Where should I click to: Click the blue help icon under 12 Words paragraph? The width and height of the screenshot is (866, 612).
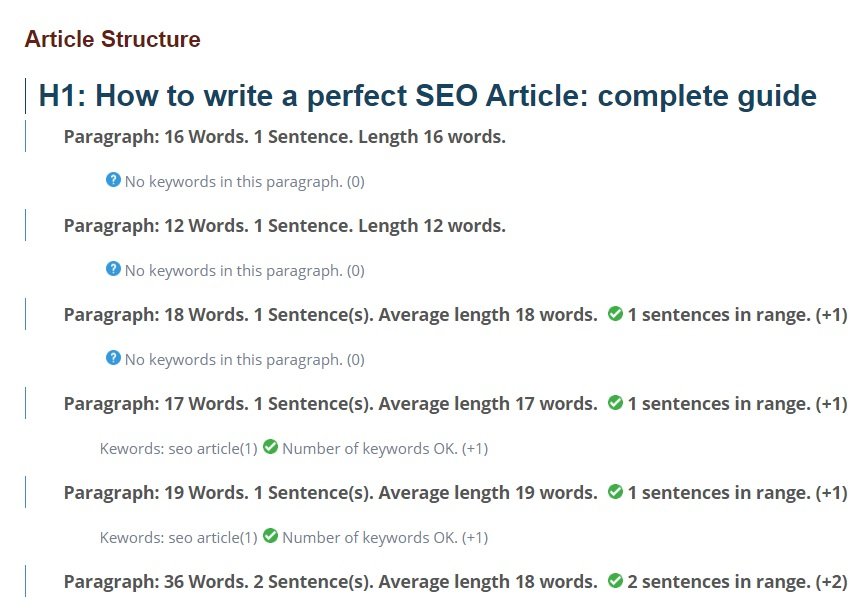click(113, 269)
